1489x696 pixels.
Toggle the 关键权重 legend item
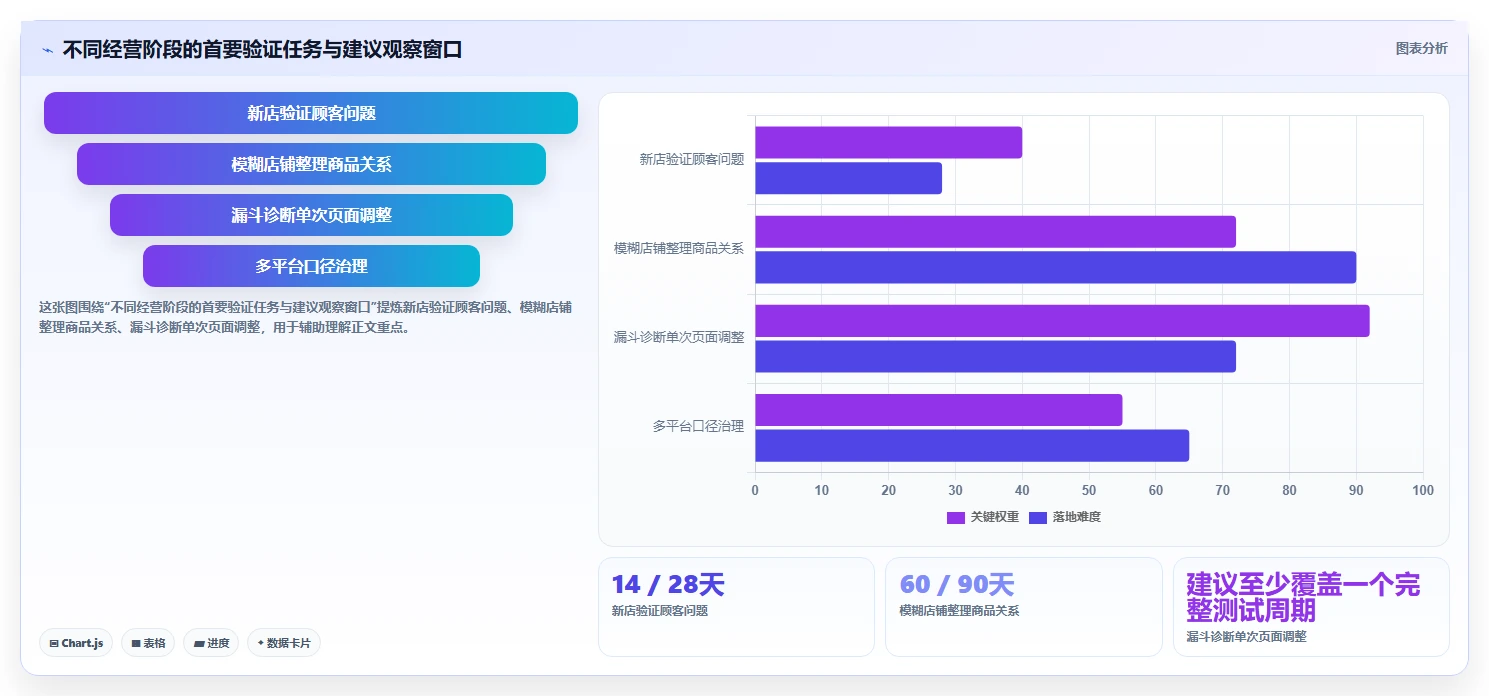983,517
